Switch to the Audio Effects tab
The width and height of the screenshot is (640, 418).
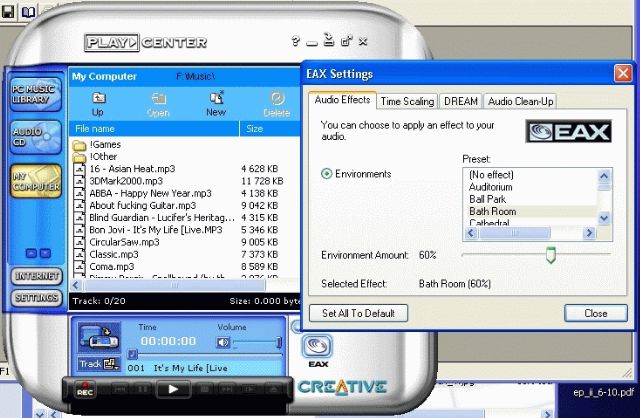coord(342,100)
